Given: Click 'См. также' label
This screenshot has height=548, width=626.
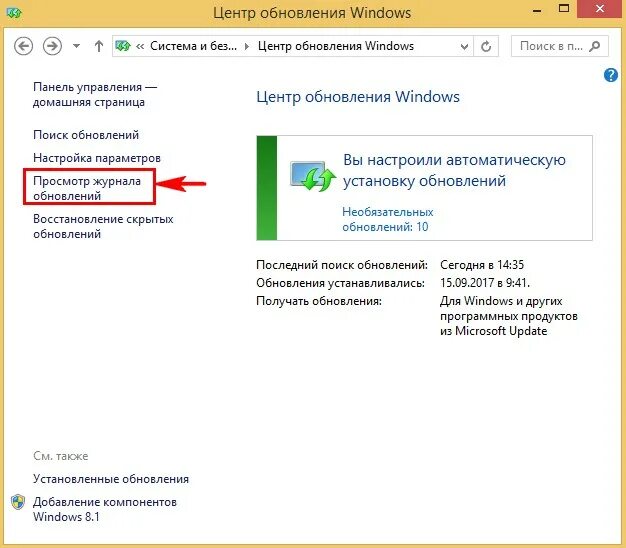Looking at the screenshot, I should point(61,456).
